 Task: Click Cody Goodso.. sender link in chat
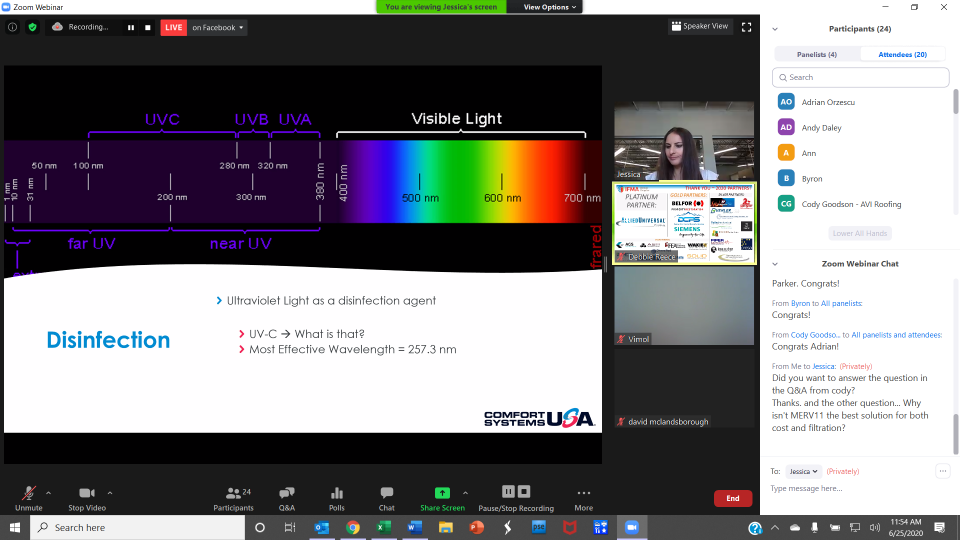pos(815,335)
